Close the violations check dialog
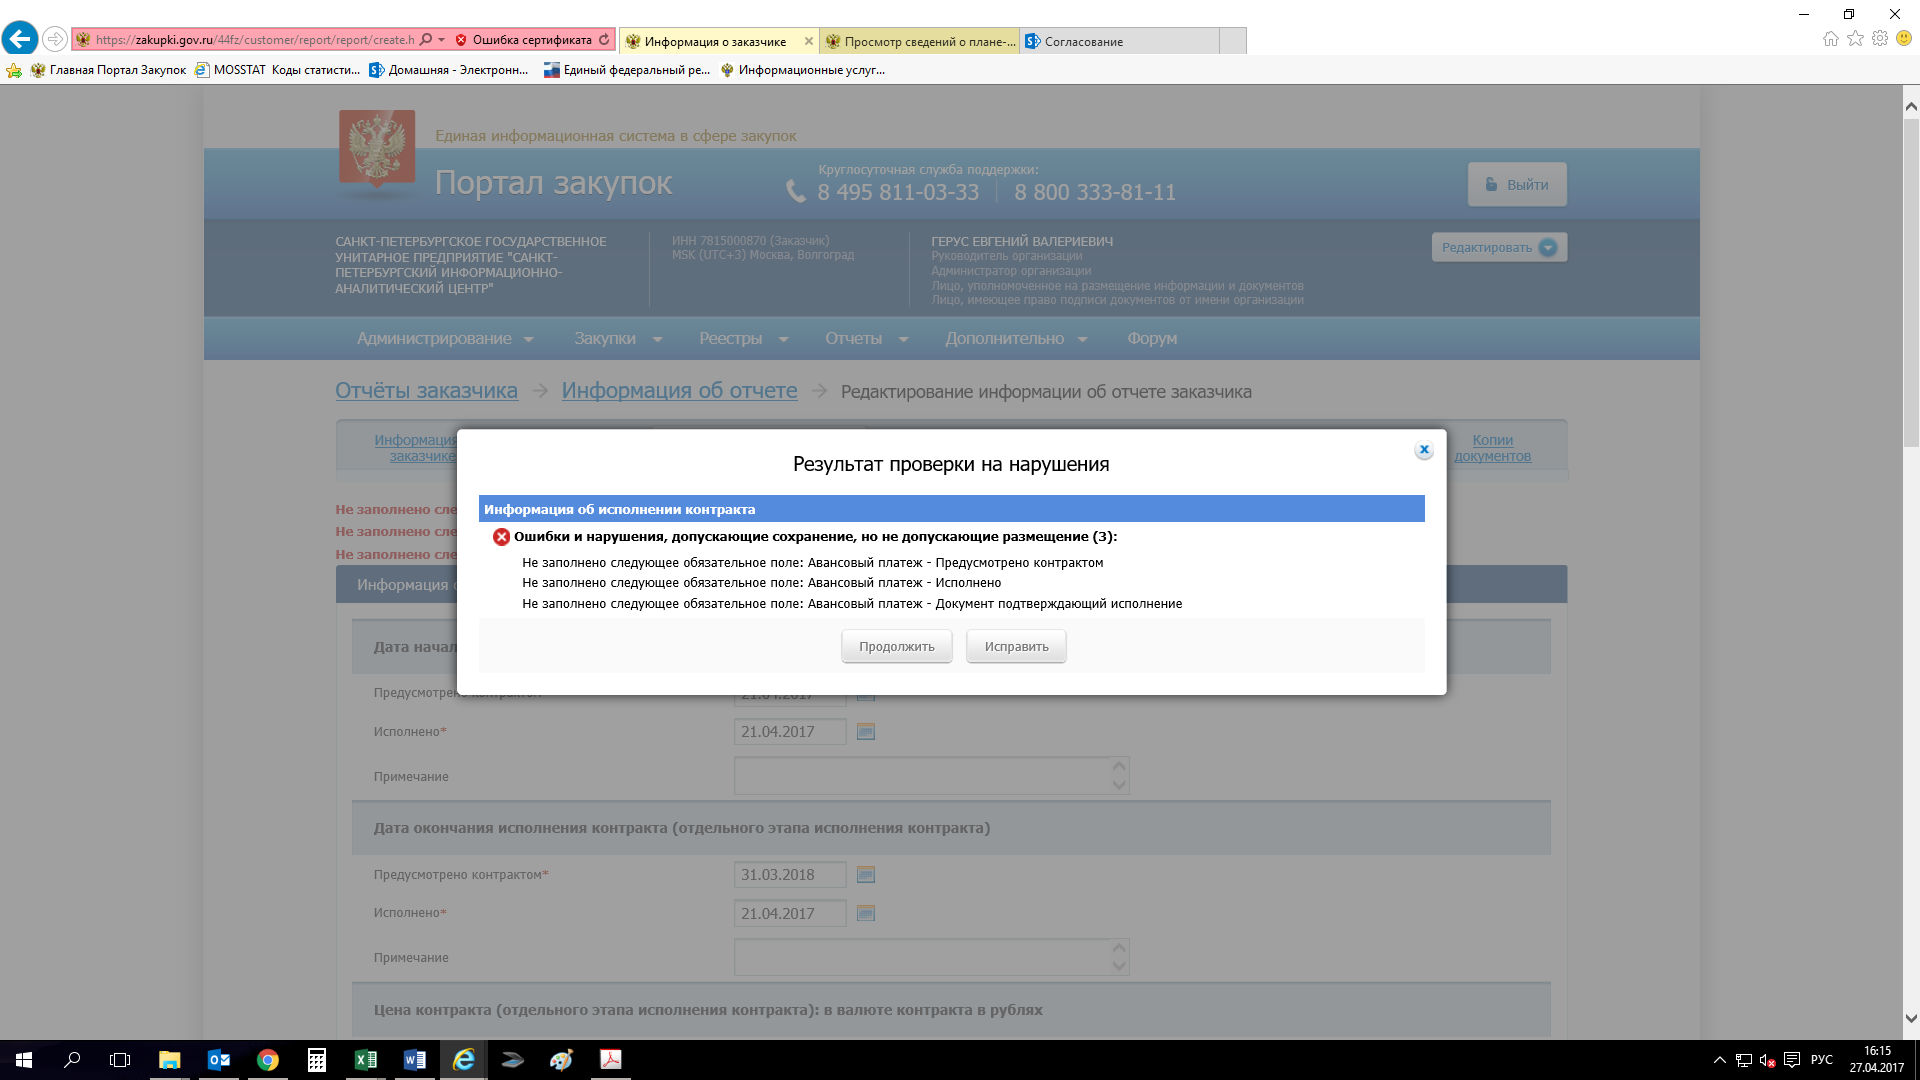Image resolution: width=1920 pixels, height=1080 pixels. [x=1424, y=450]
